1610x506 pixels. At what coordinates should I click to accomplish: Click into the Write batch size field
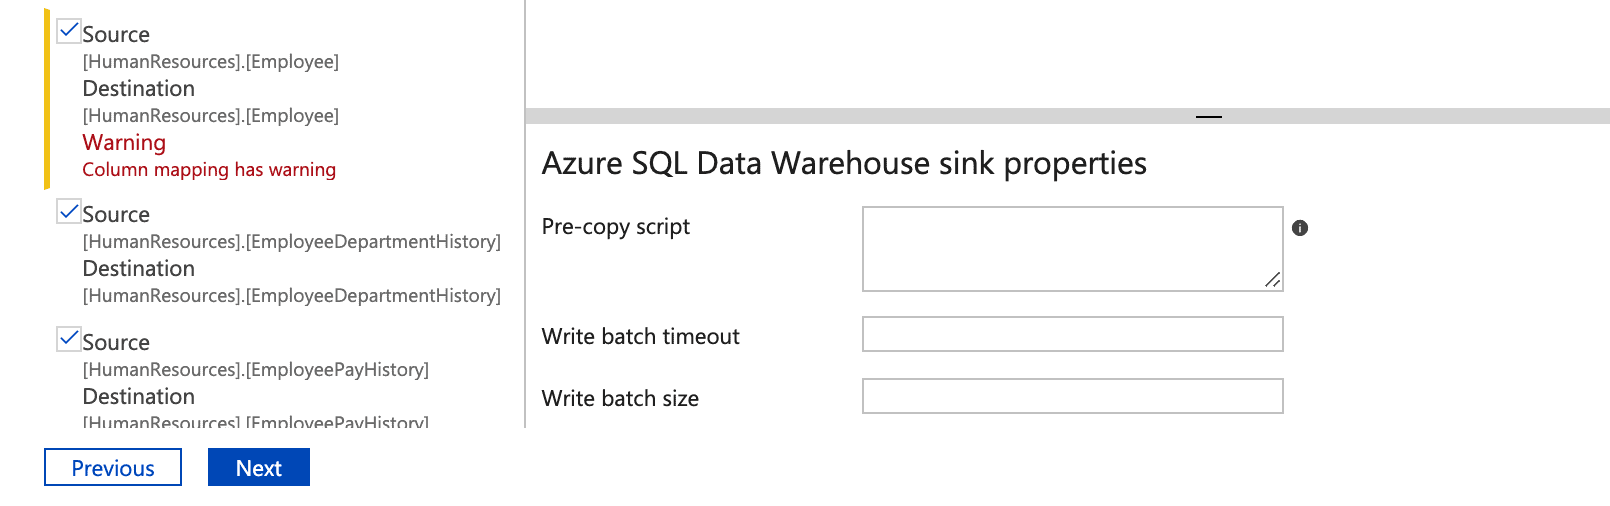pos(1072,396)
